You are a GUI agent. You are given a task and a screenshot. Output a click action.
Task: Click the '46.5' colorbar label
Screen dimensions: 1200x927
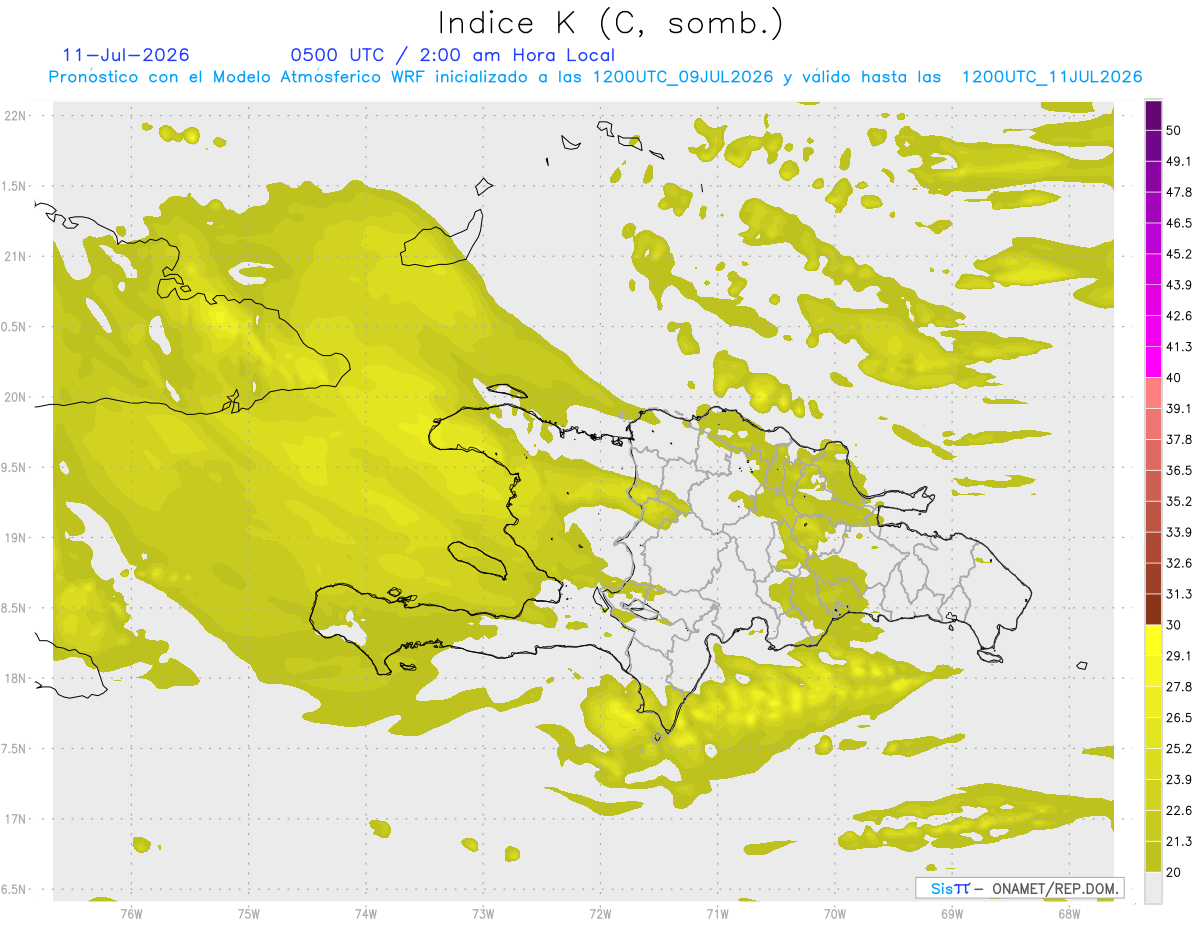[1178, 223]
